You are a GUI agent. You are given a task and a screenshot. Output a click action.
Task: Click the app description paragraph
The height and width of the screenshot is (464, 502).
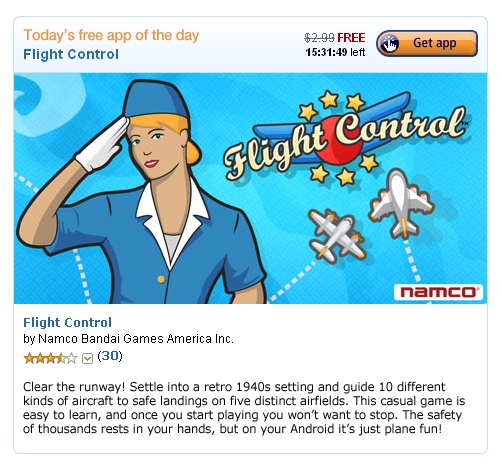(x=244, y=408)
